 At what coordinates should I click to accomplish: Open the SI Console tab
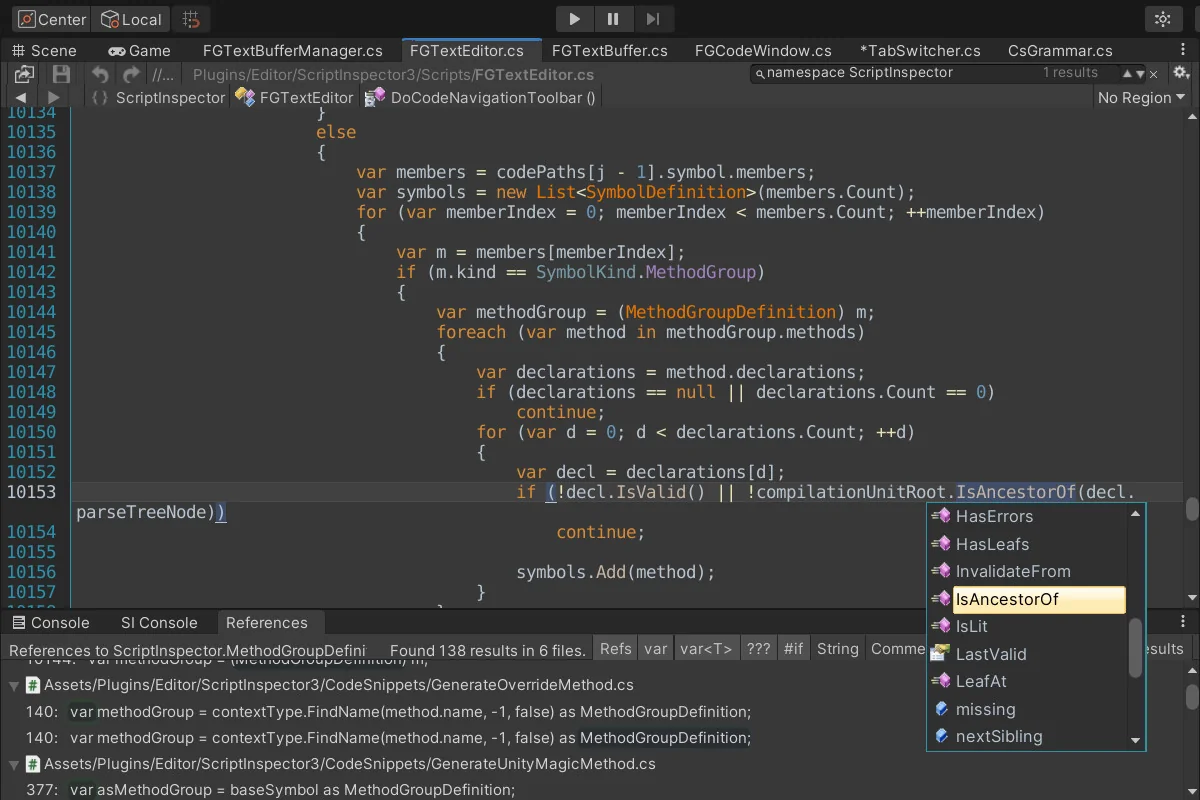pos(159,622)
